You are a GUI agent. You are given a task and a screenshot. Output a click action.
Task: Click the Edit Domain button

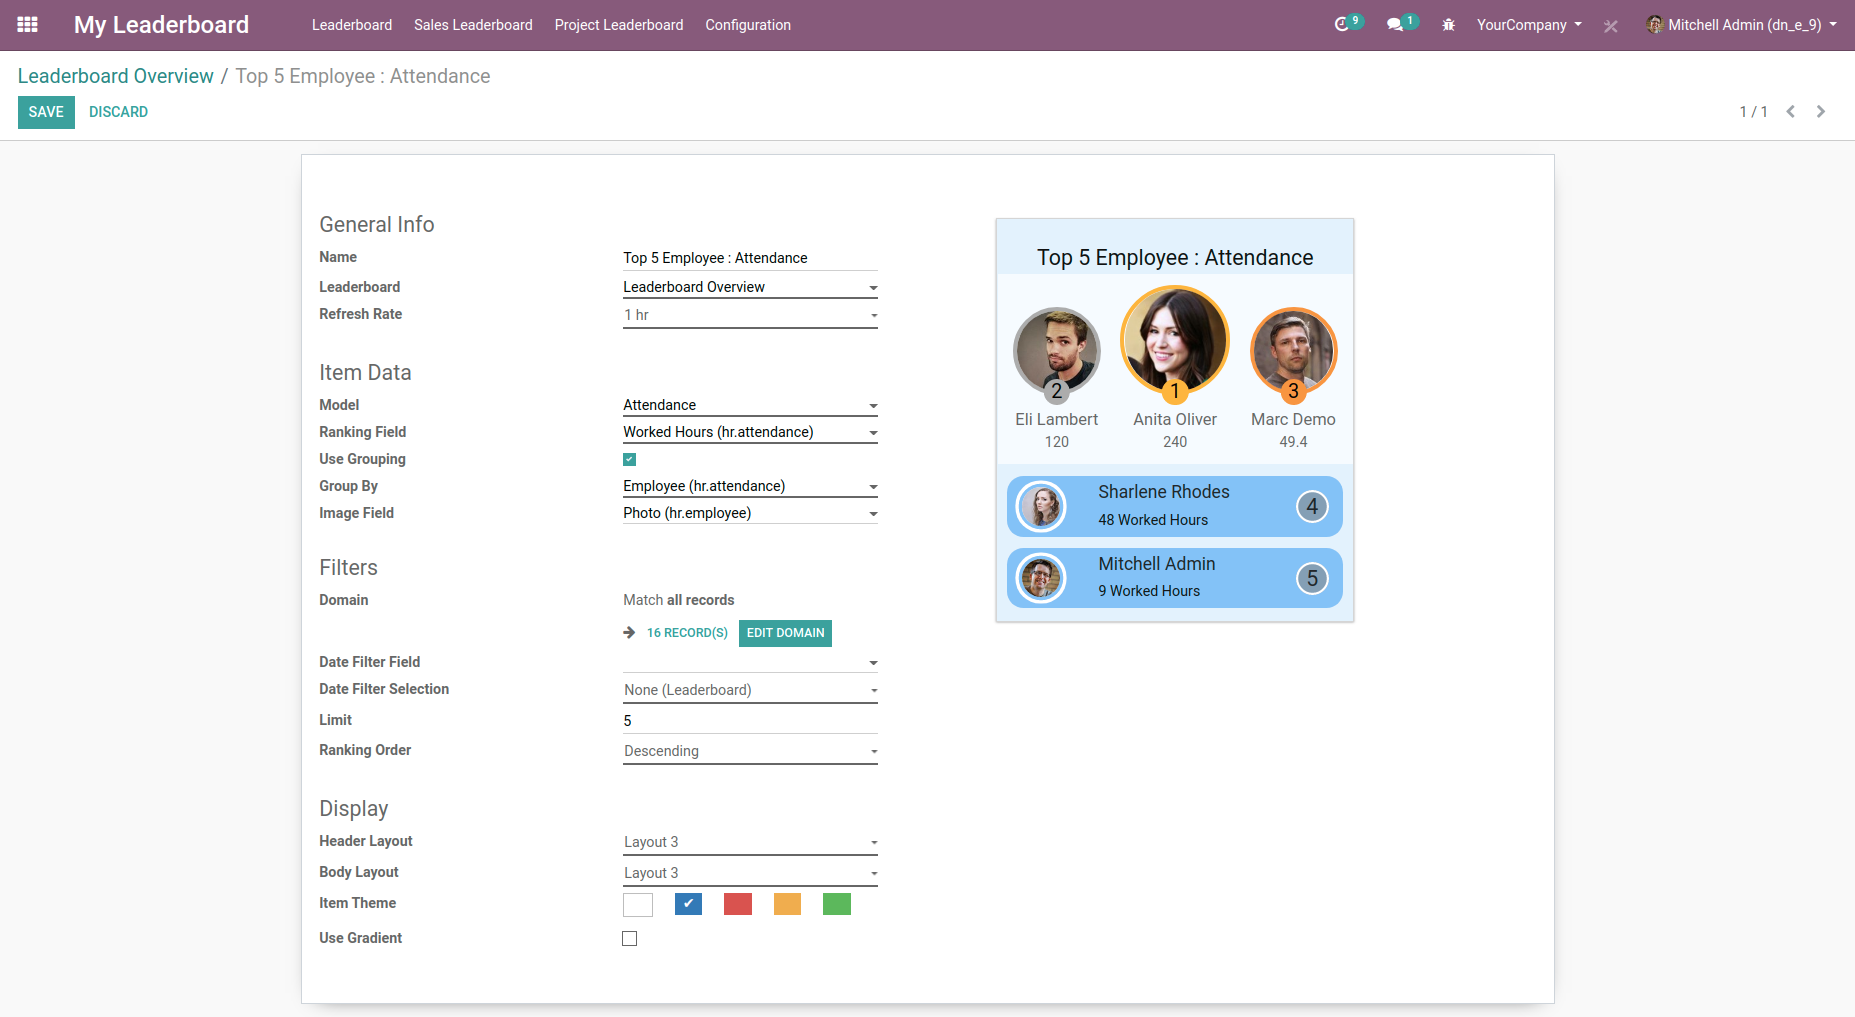[x=785, y=633]
